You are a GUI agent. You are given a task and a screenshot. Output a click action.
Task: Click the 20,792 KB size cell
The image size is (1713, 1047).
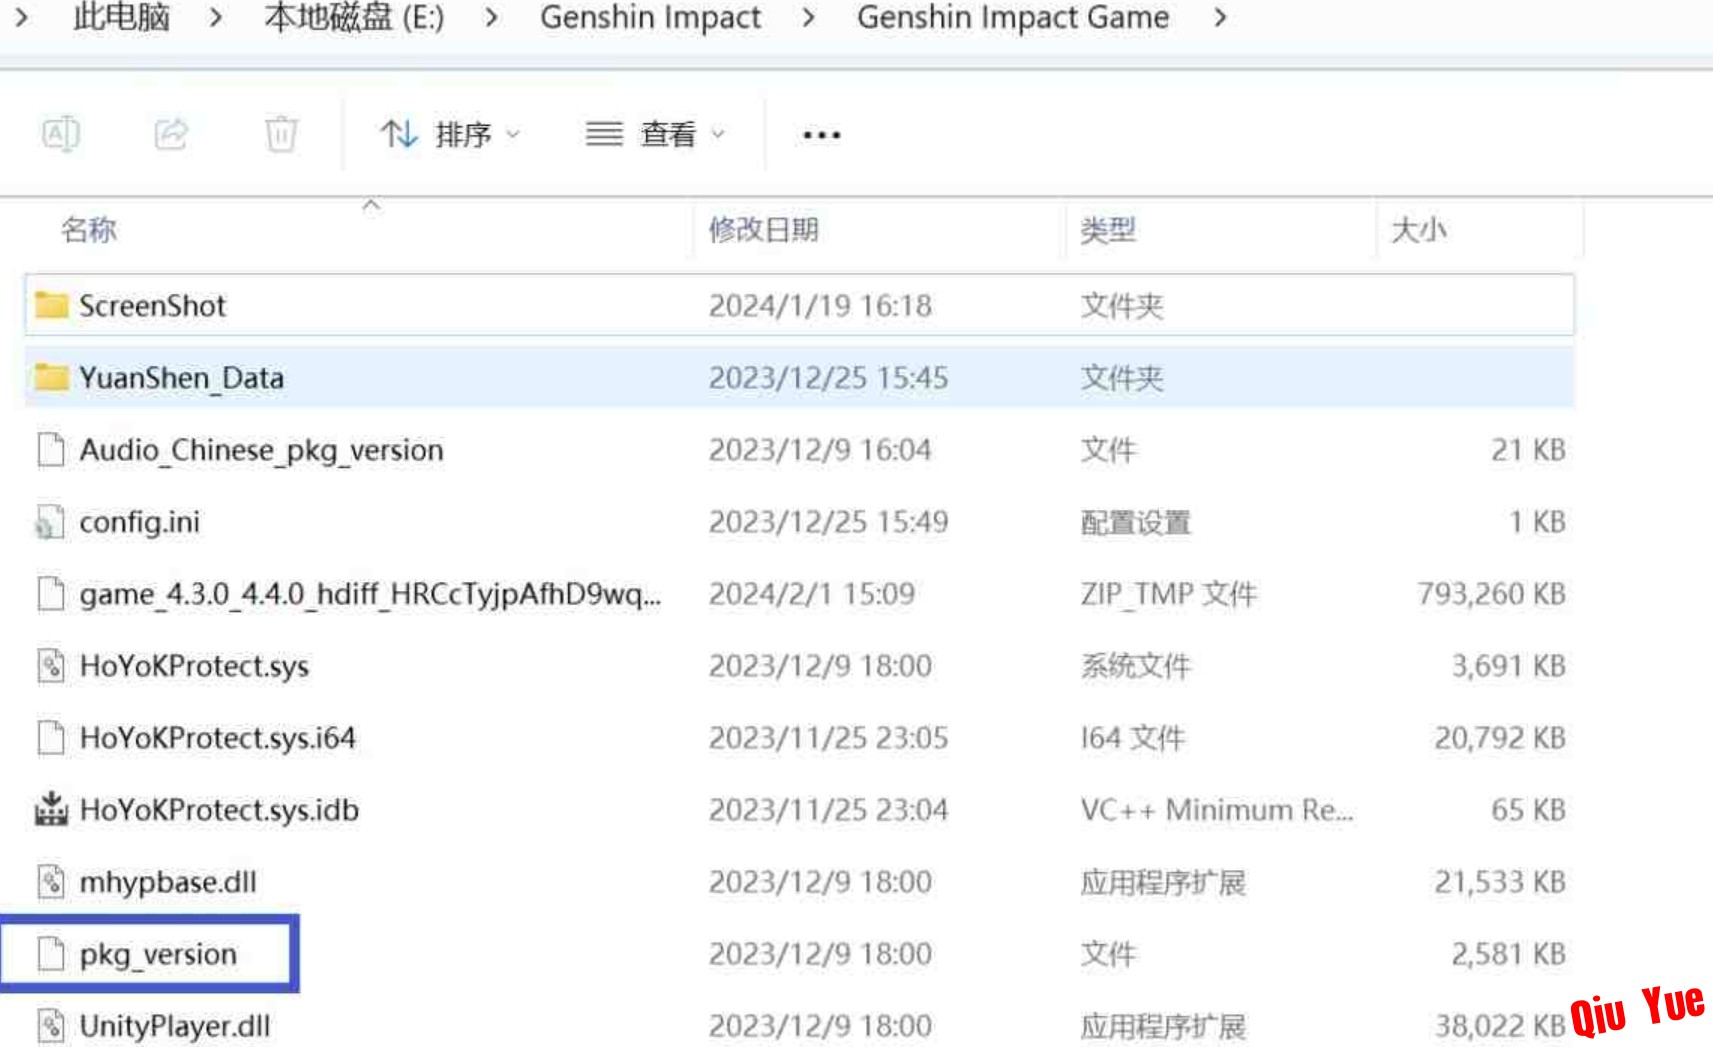1500,737
